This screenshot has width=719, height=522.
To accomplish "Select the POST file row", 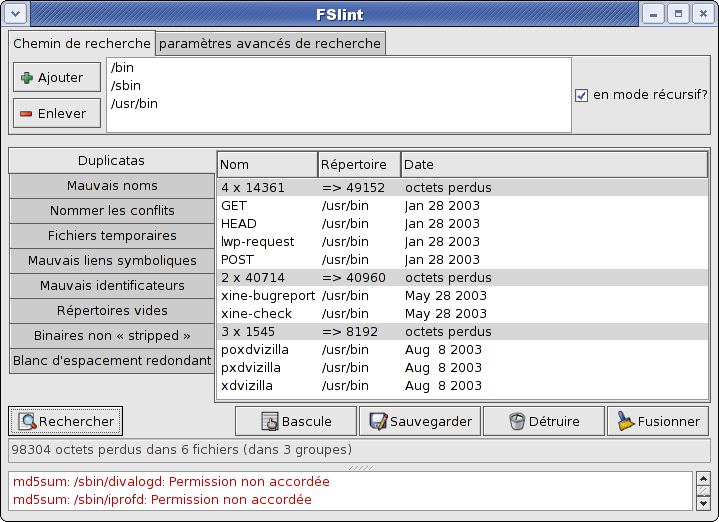I will click(x=462, y=260).
